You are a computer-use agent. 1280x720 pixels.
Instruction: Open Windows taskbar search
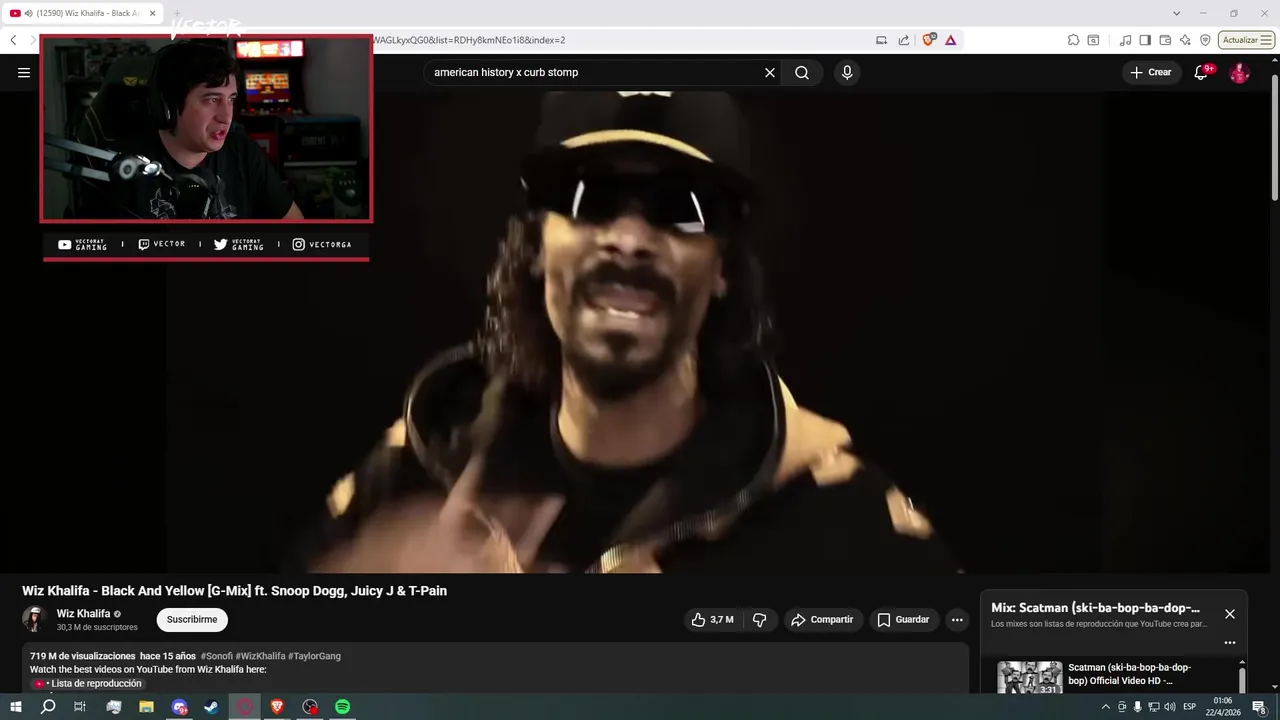[x=48, y=707]
